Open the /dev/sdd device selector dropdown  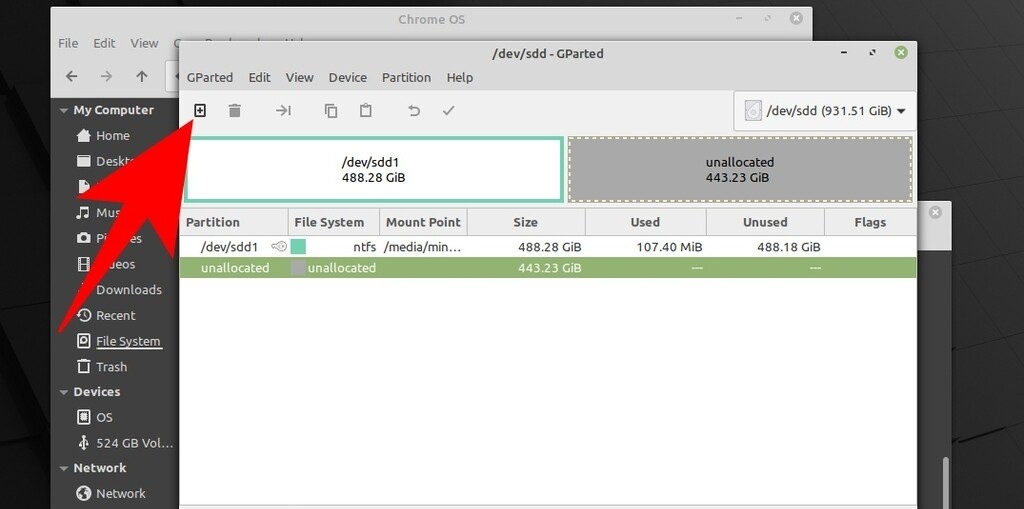824,111
